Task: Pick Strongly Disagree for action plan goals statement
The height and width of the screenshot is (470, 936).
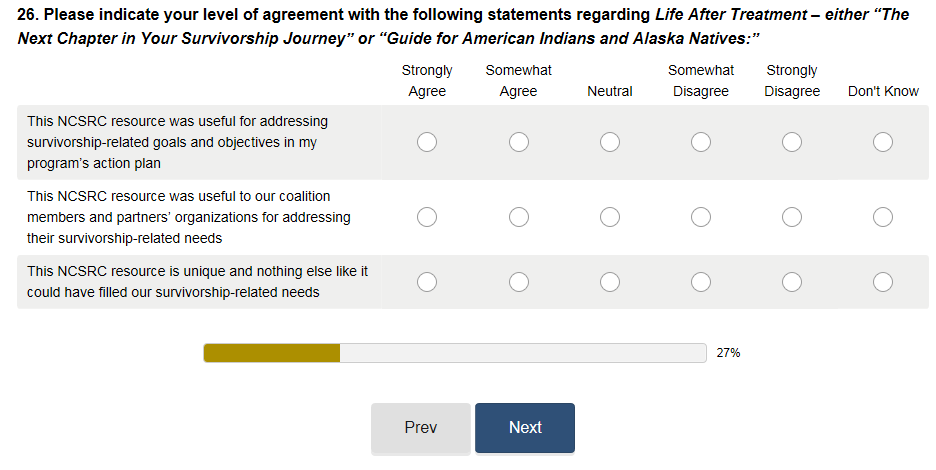Action: point(792,142)
